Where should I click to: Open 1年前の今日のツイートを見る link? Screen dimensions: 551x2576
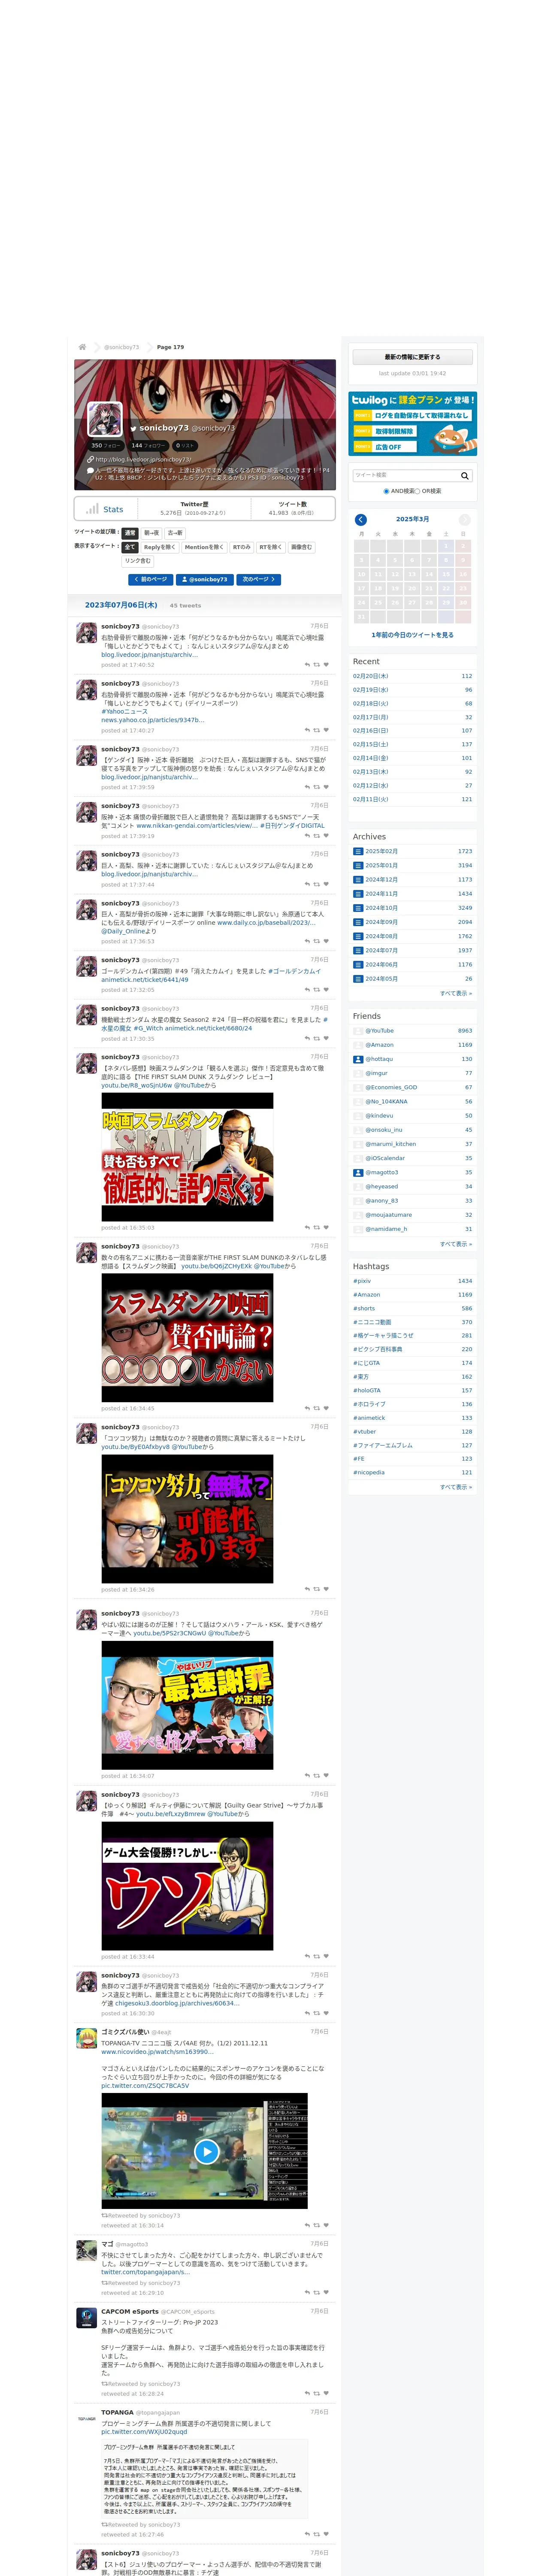[x=412, y=635]
